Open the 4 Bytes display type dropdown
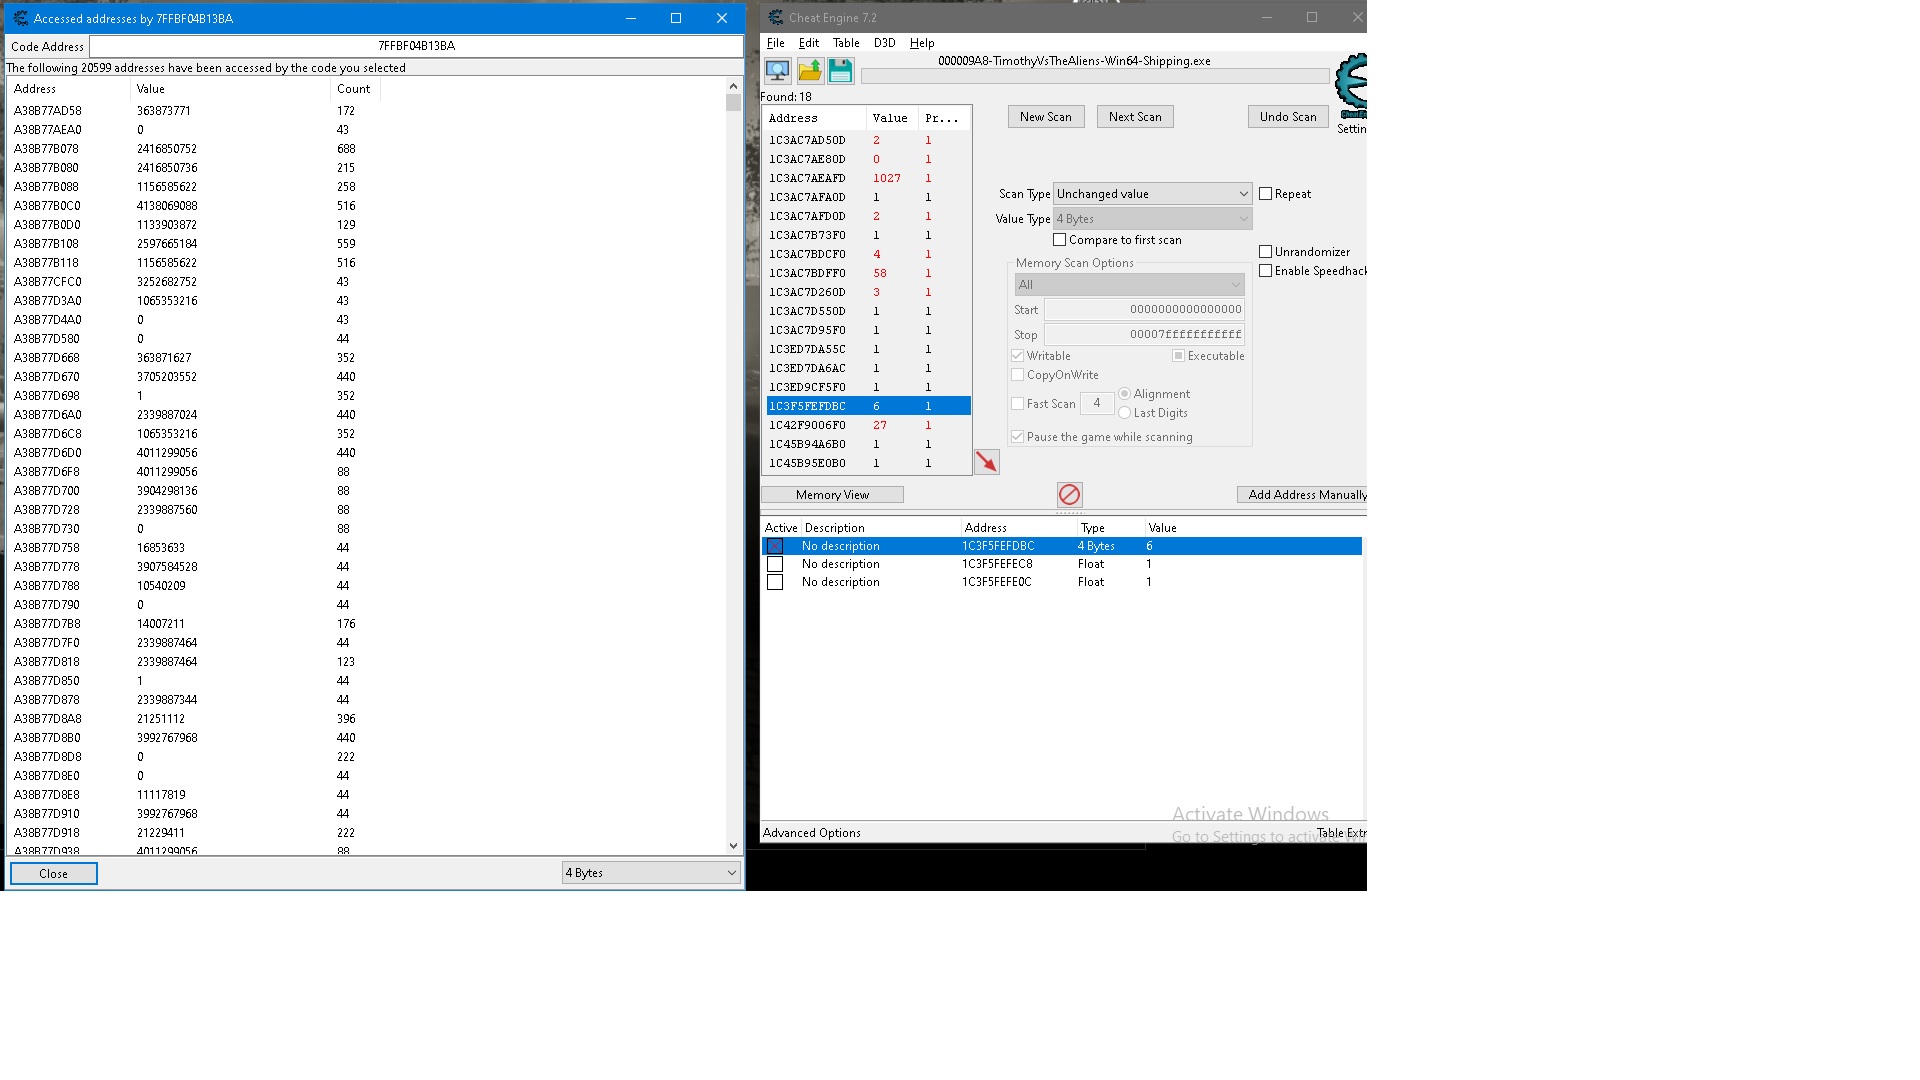 [x=651, y=873]
